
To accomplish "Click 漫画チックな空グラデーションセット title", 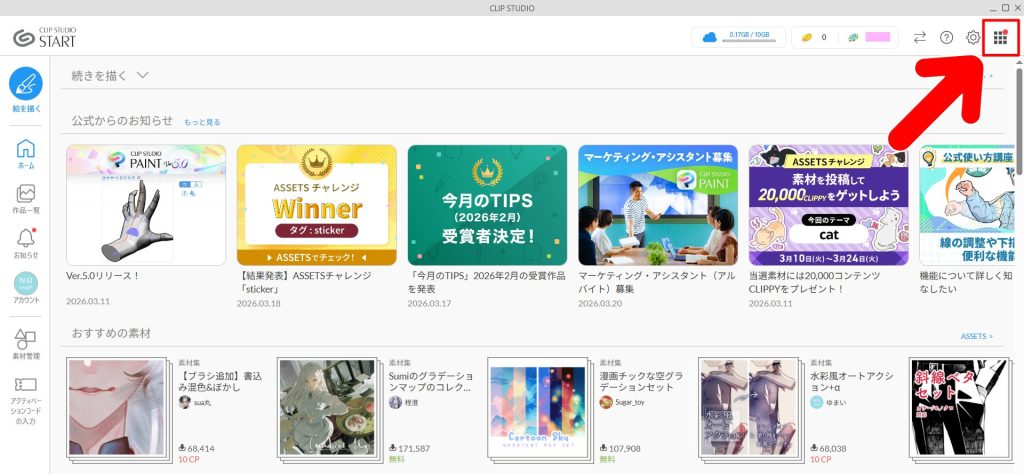I will point(642,382).
